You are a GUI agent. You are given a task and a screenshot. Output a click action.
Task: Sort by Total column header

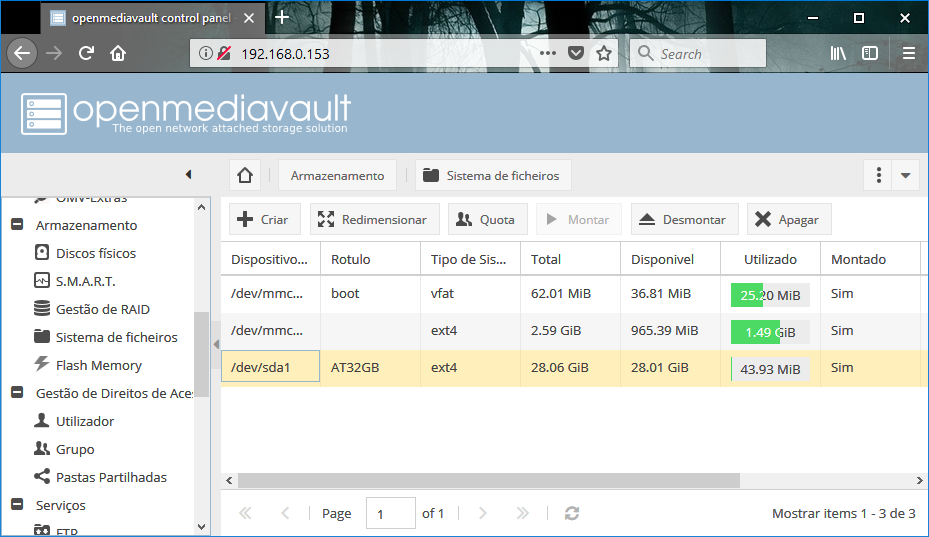[571, 259]
